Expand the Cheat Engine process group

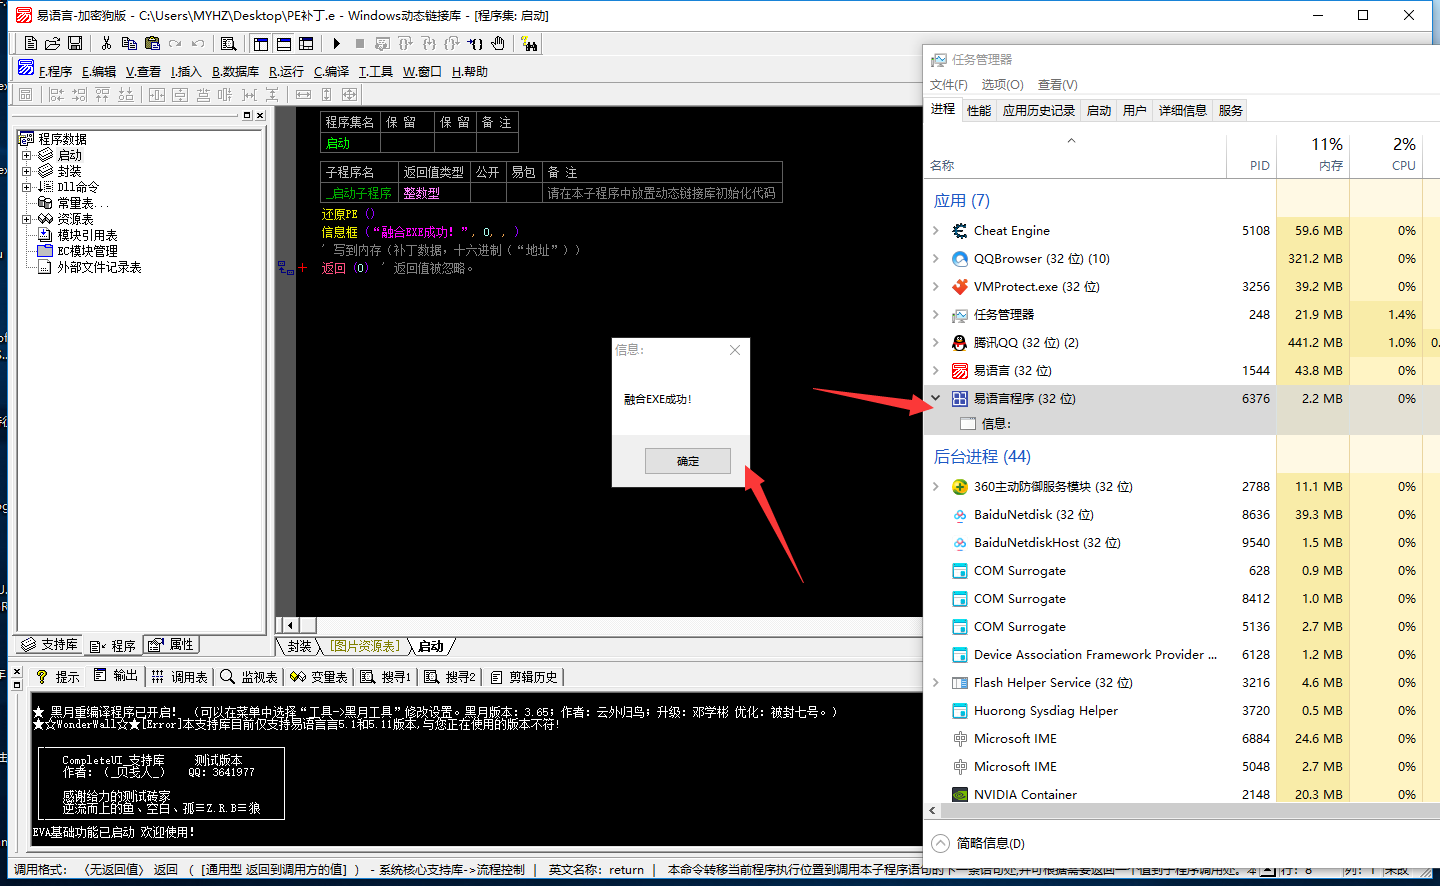(936, 231)
